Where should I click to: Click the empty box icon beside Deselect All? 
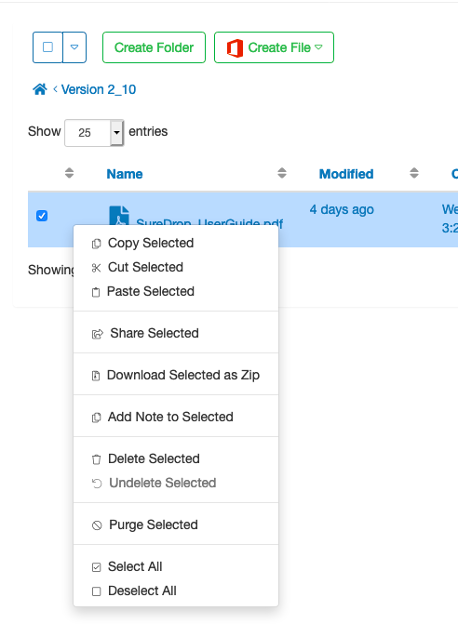click(96, 591)
